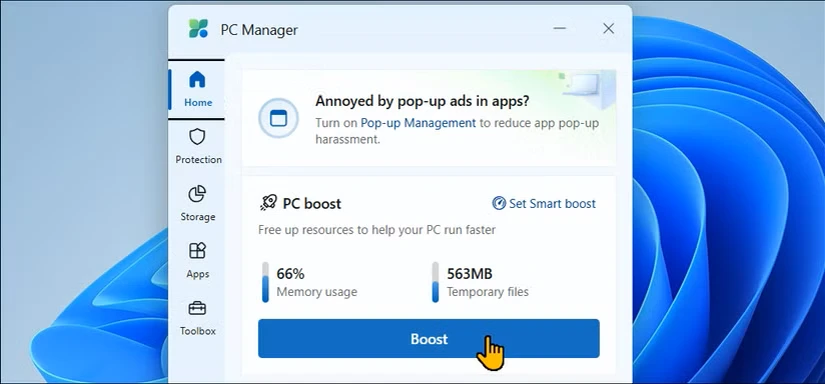
Task: Open the Protection section
Action: 198,147
